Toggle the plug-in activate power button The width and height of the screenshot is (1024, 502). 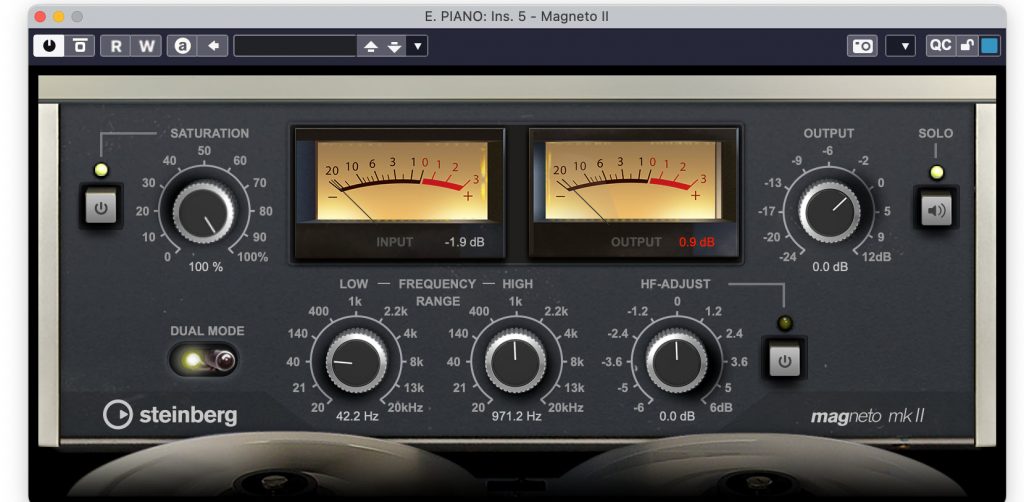pyautogui.click(x=49, y=46)
